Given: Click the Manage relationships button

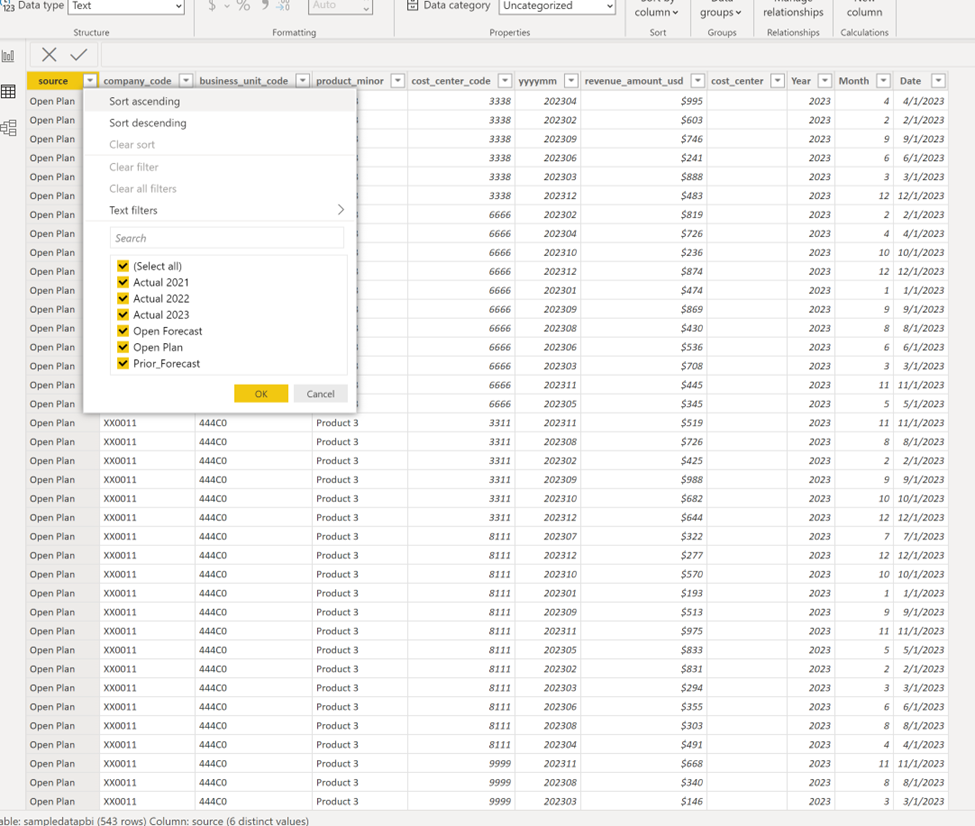Looking at the screenshot, I should (x=793, y=9).
